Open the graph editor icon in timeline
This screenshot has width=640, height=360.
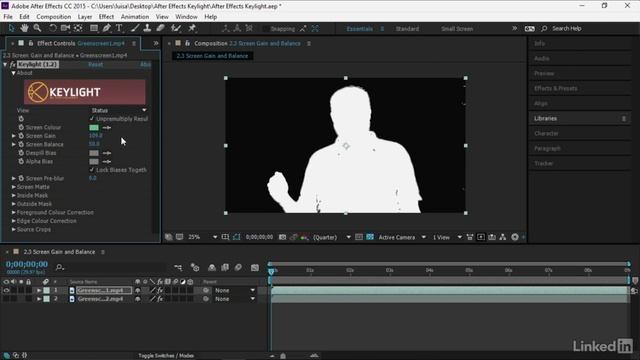click(x=255, y=267)
